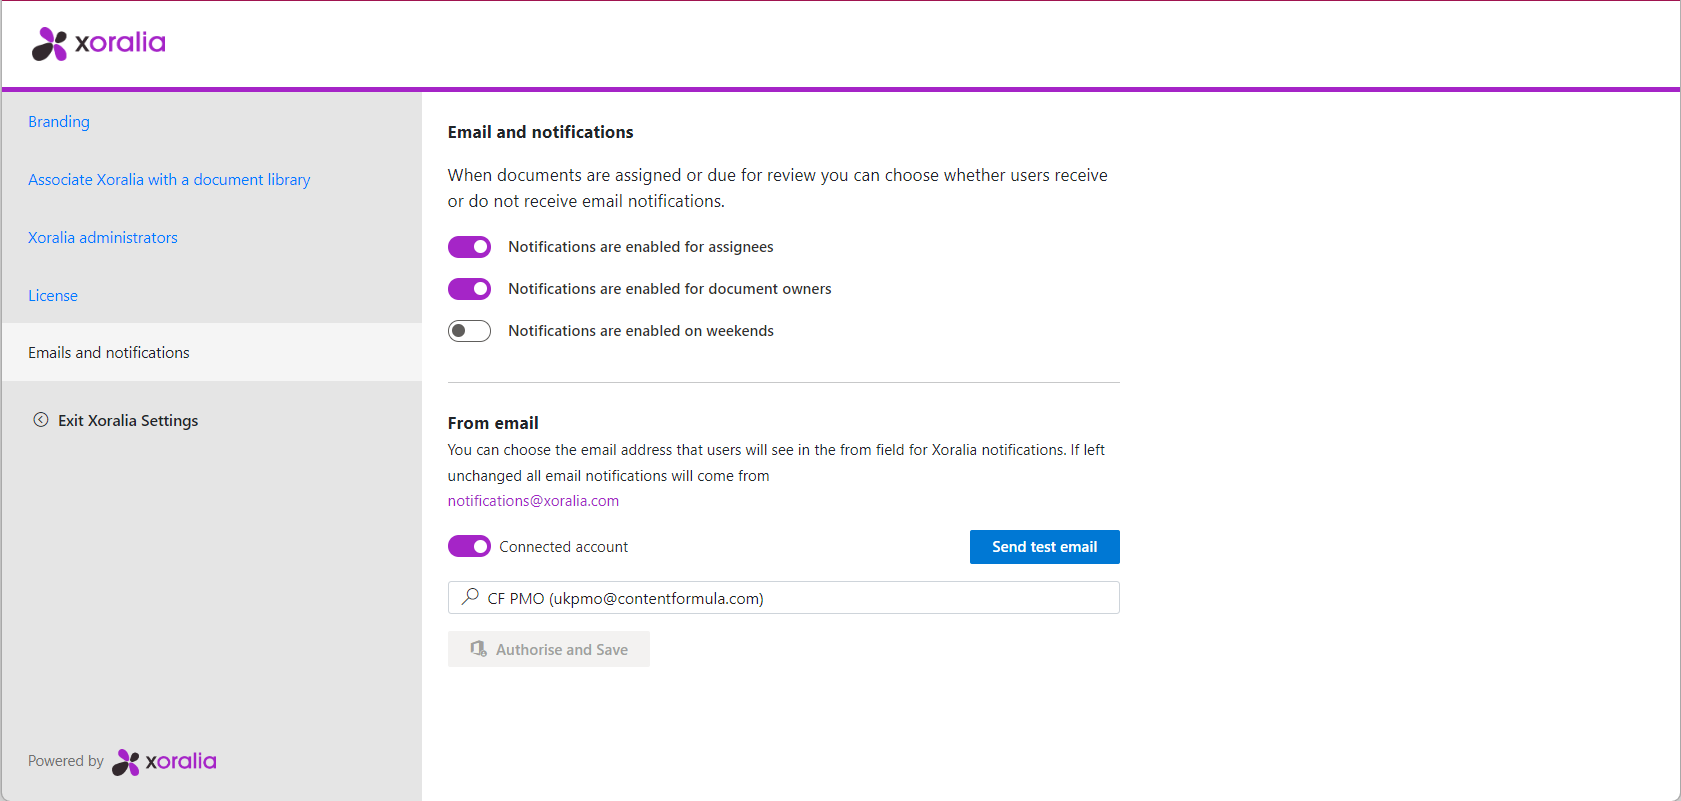
Task: Go to Xoralia administrators
Action: point(103,237)
